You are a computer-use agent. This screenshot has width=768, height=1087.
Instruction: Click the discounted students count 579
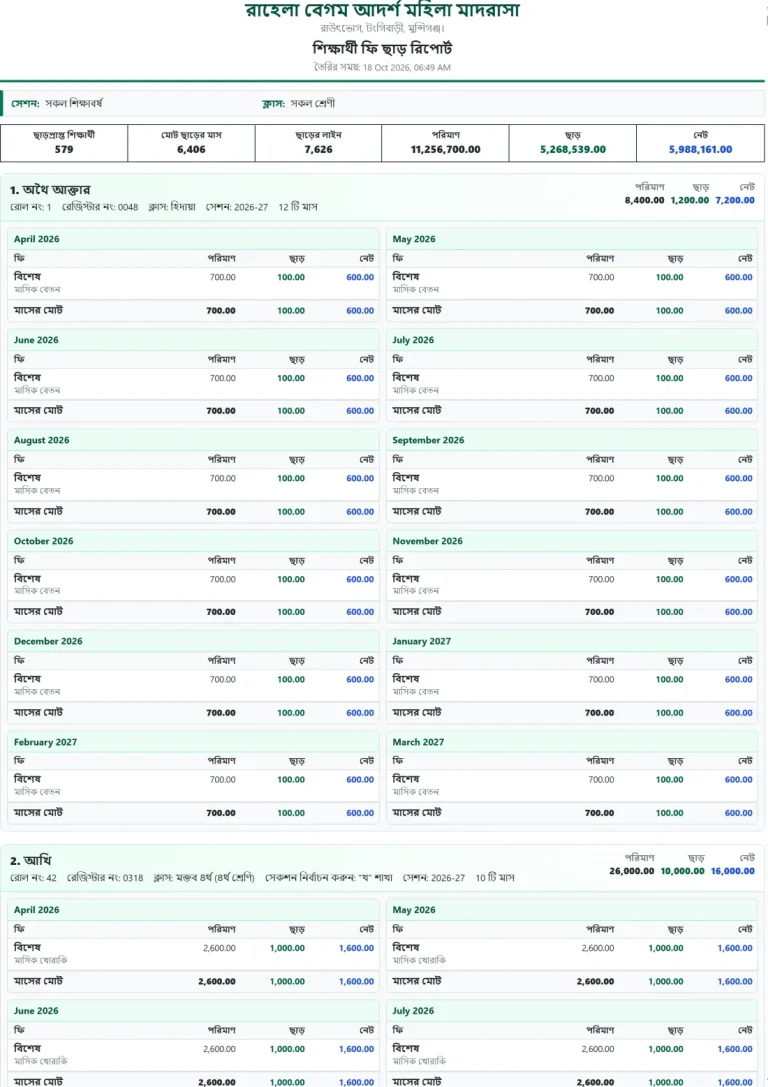[x=64, y=149]
